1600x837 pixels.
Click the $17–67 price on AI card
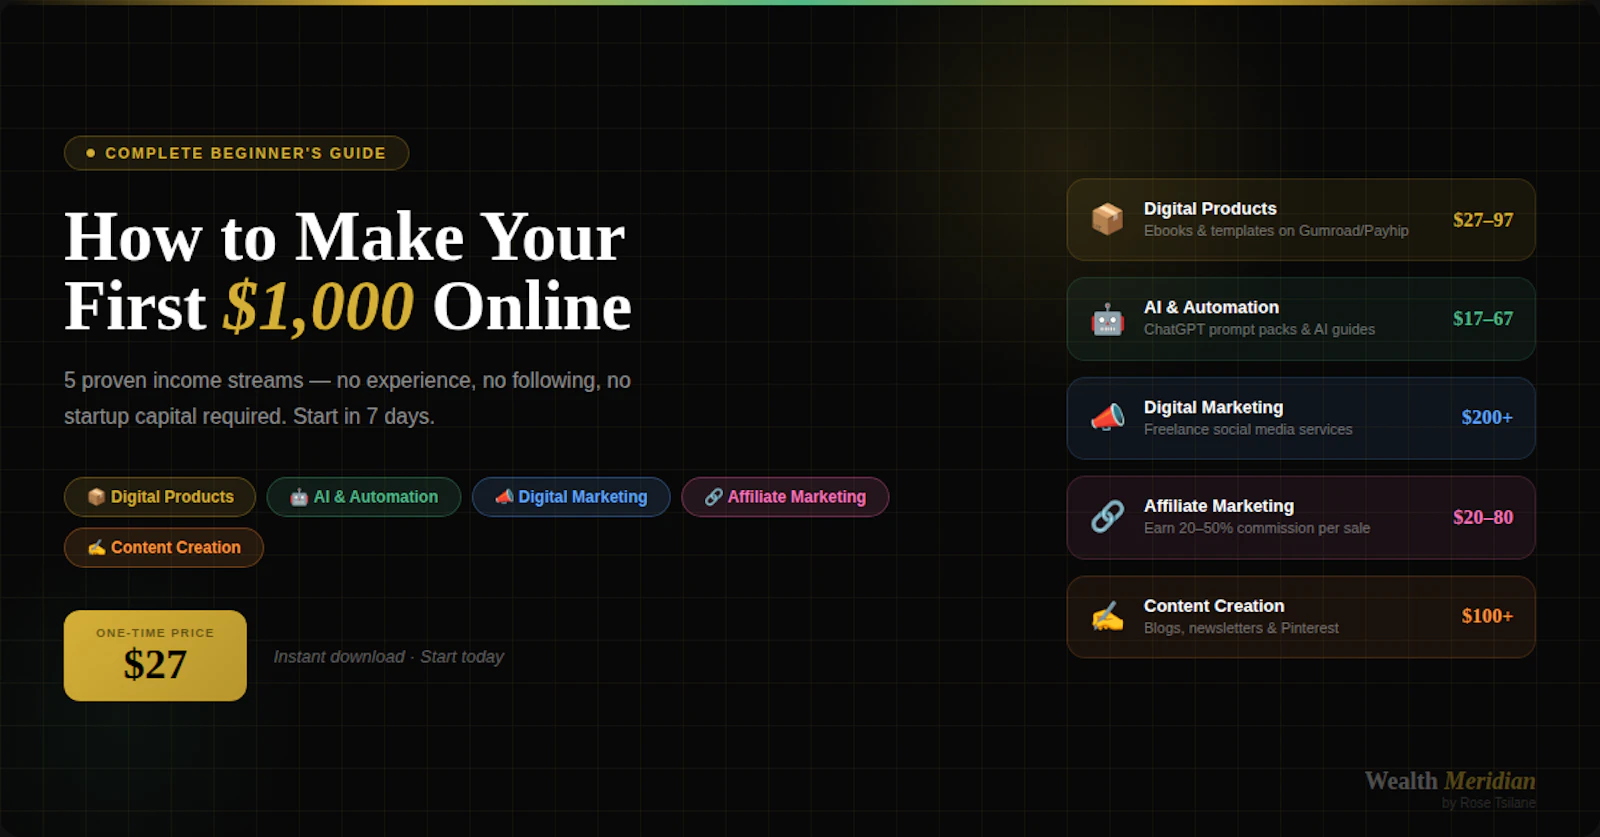1483,319
